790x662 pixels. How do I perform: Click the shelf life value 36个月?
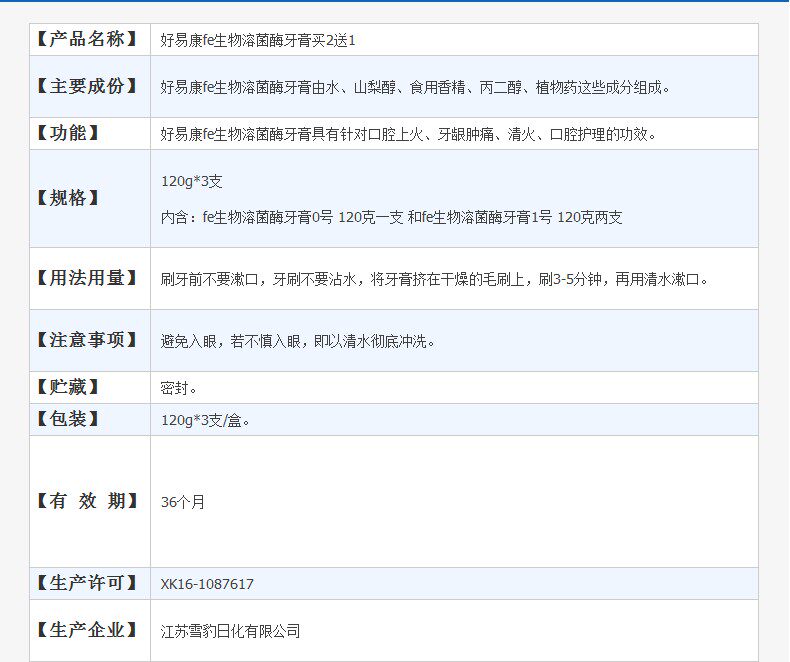point(183,502)
